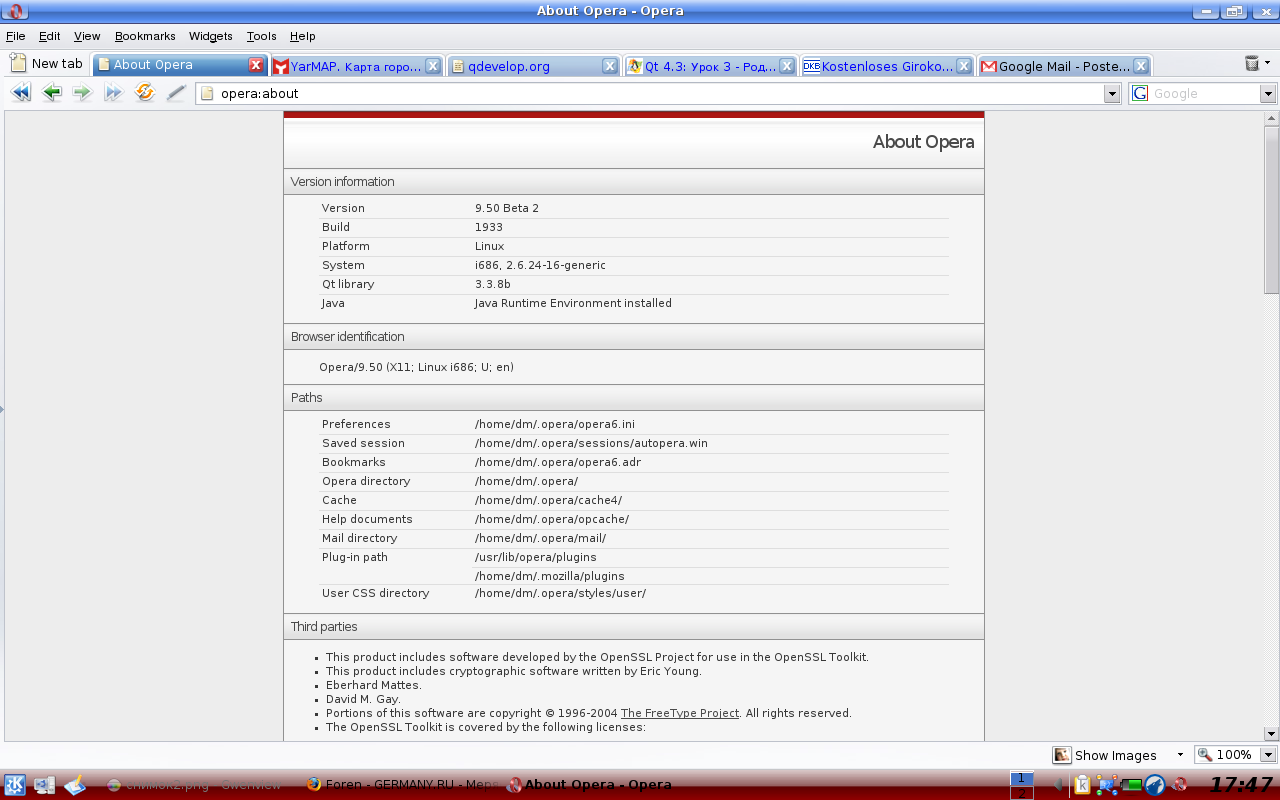The image size is (1280, 800).
Task: Click the Show Images icon in status bar
Action: click(x=1062, y=755)
